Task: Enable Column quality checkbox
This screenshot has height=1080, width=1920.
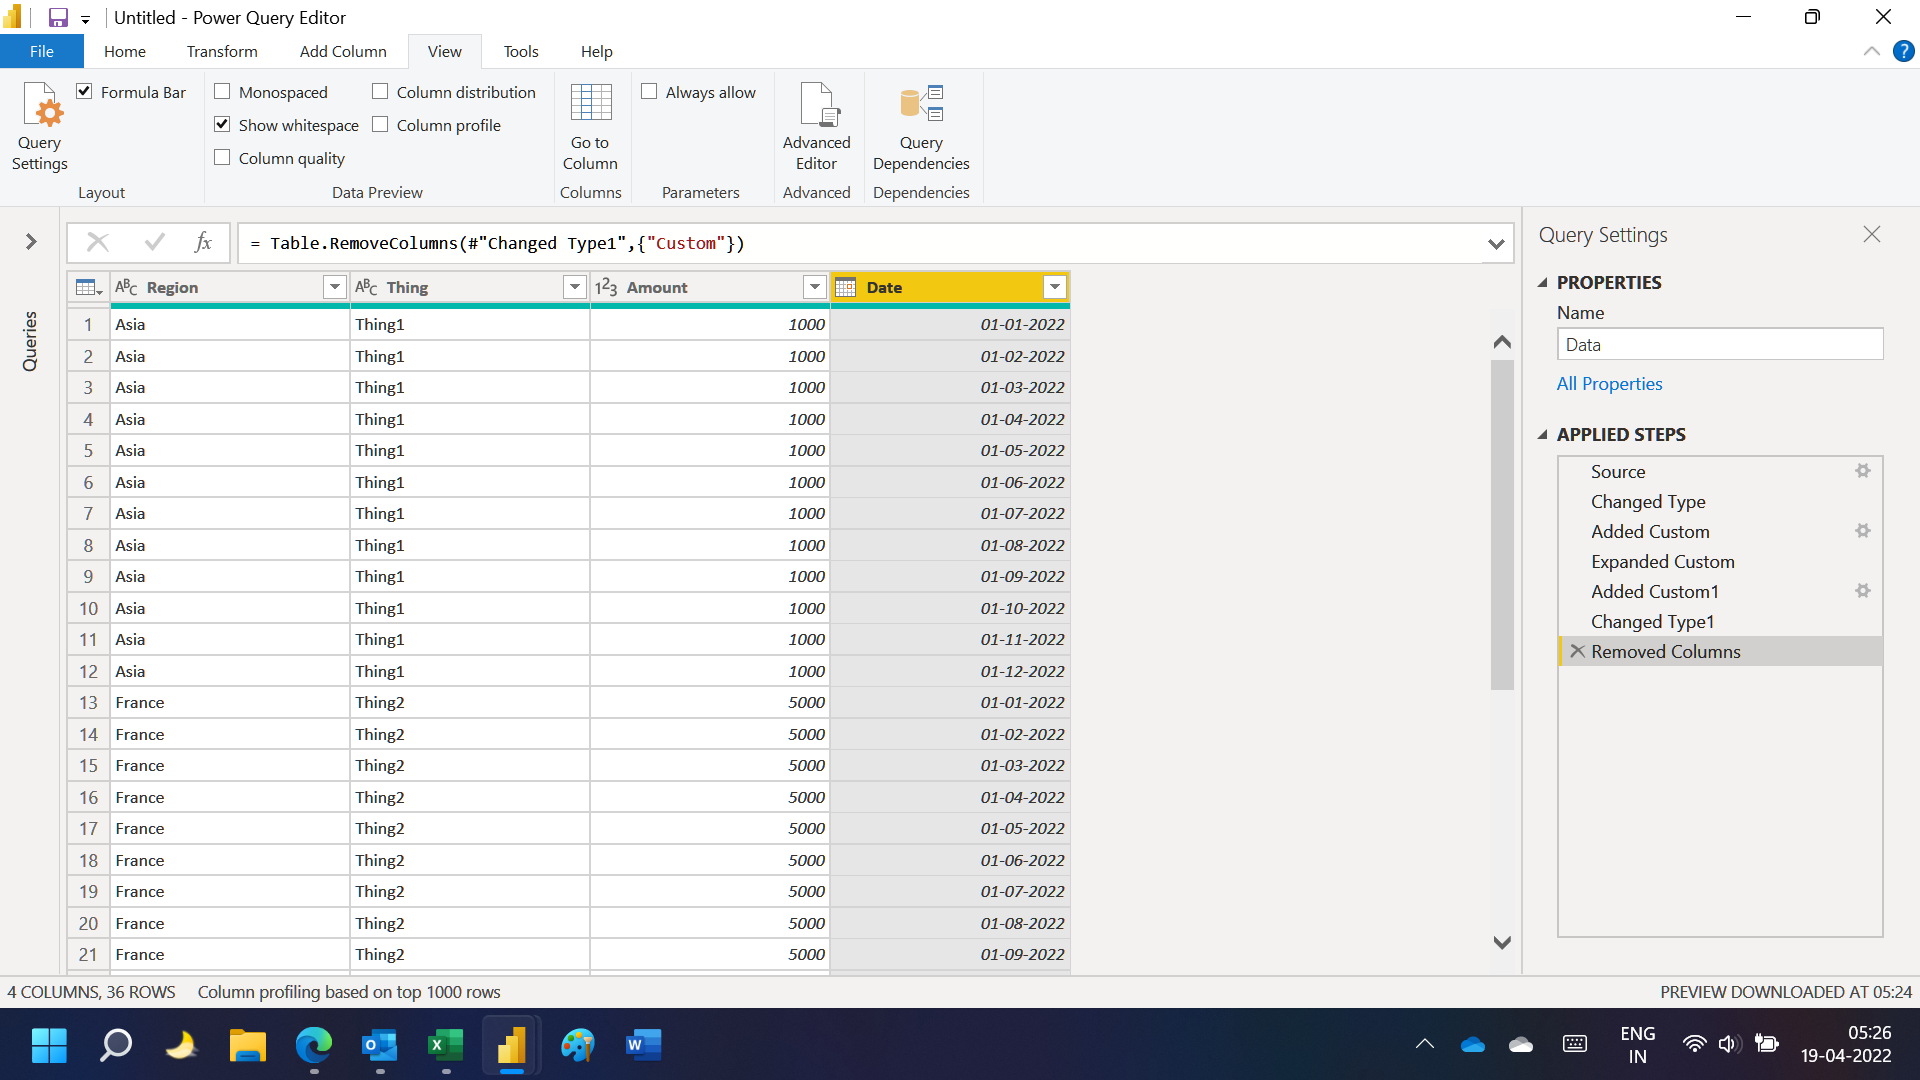Action: point(222,158)
